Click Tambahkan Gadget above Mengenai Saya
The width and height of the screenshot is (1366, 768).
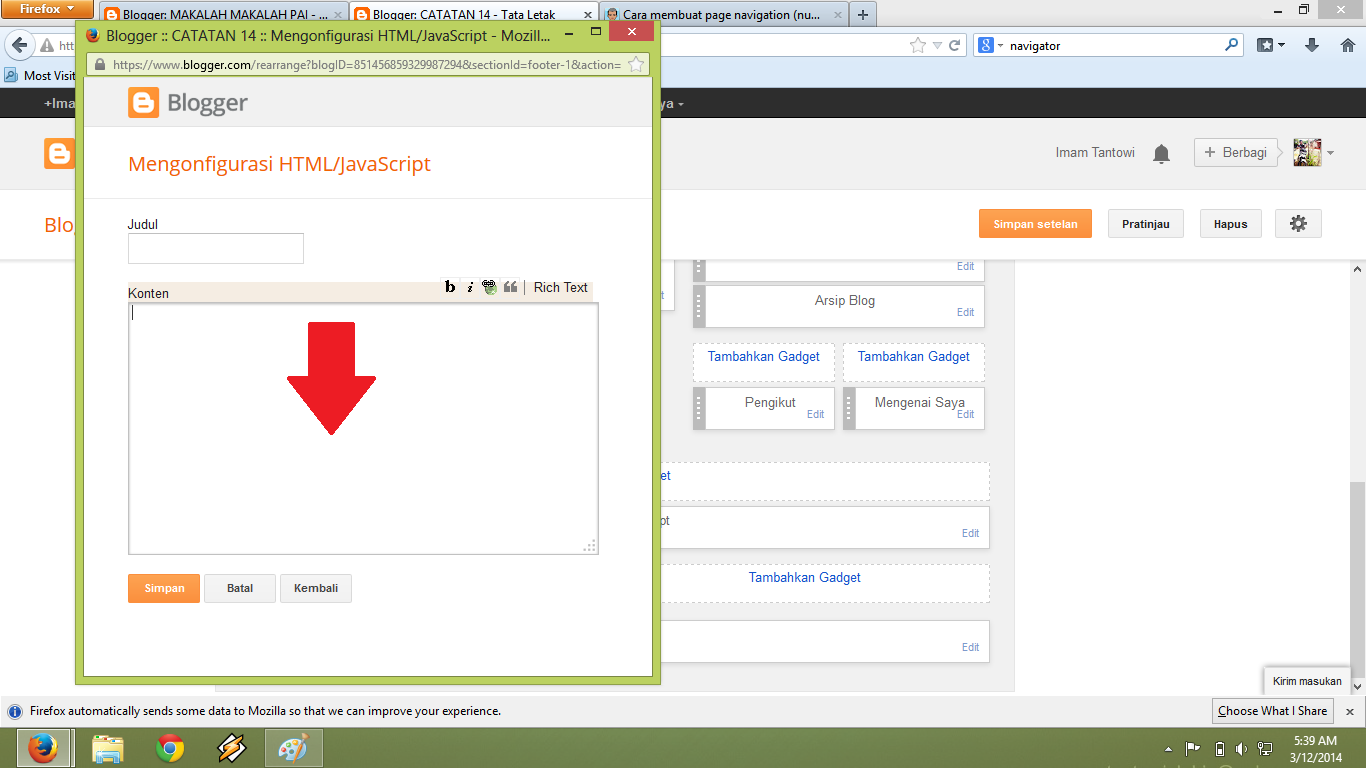[x=914, y=356]
